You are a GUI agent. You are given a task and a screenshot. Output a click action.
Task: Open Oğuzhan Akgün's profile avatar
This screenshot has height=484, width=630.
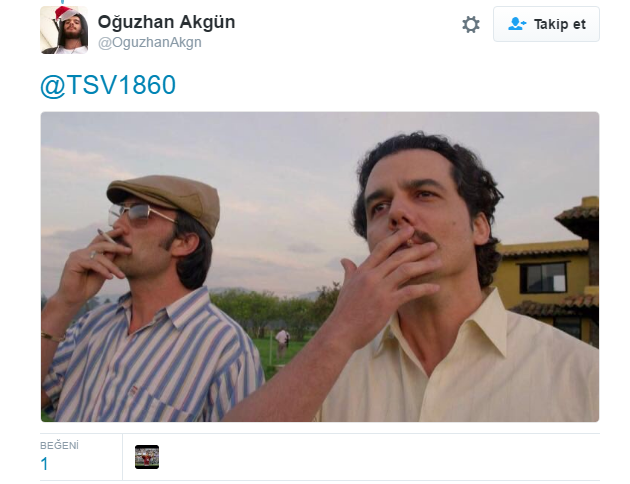point(64,30)
